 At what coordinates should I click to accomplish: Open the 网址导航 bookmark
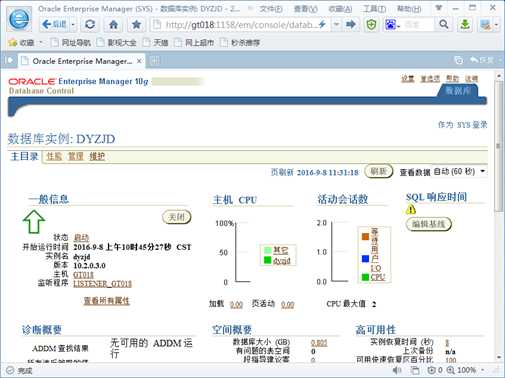tap(71, 43)
